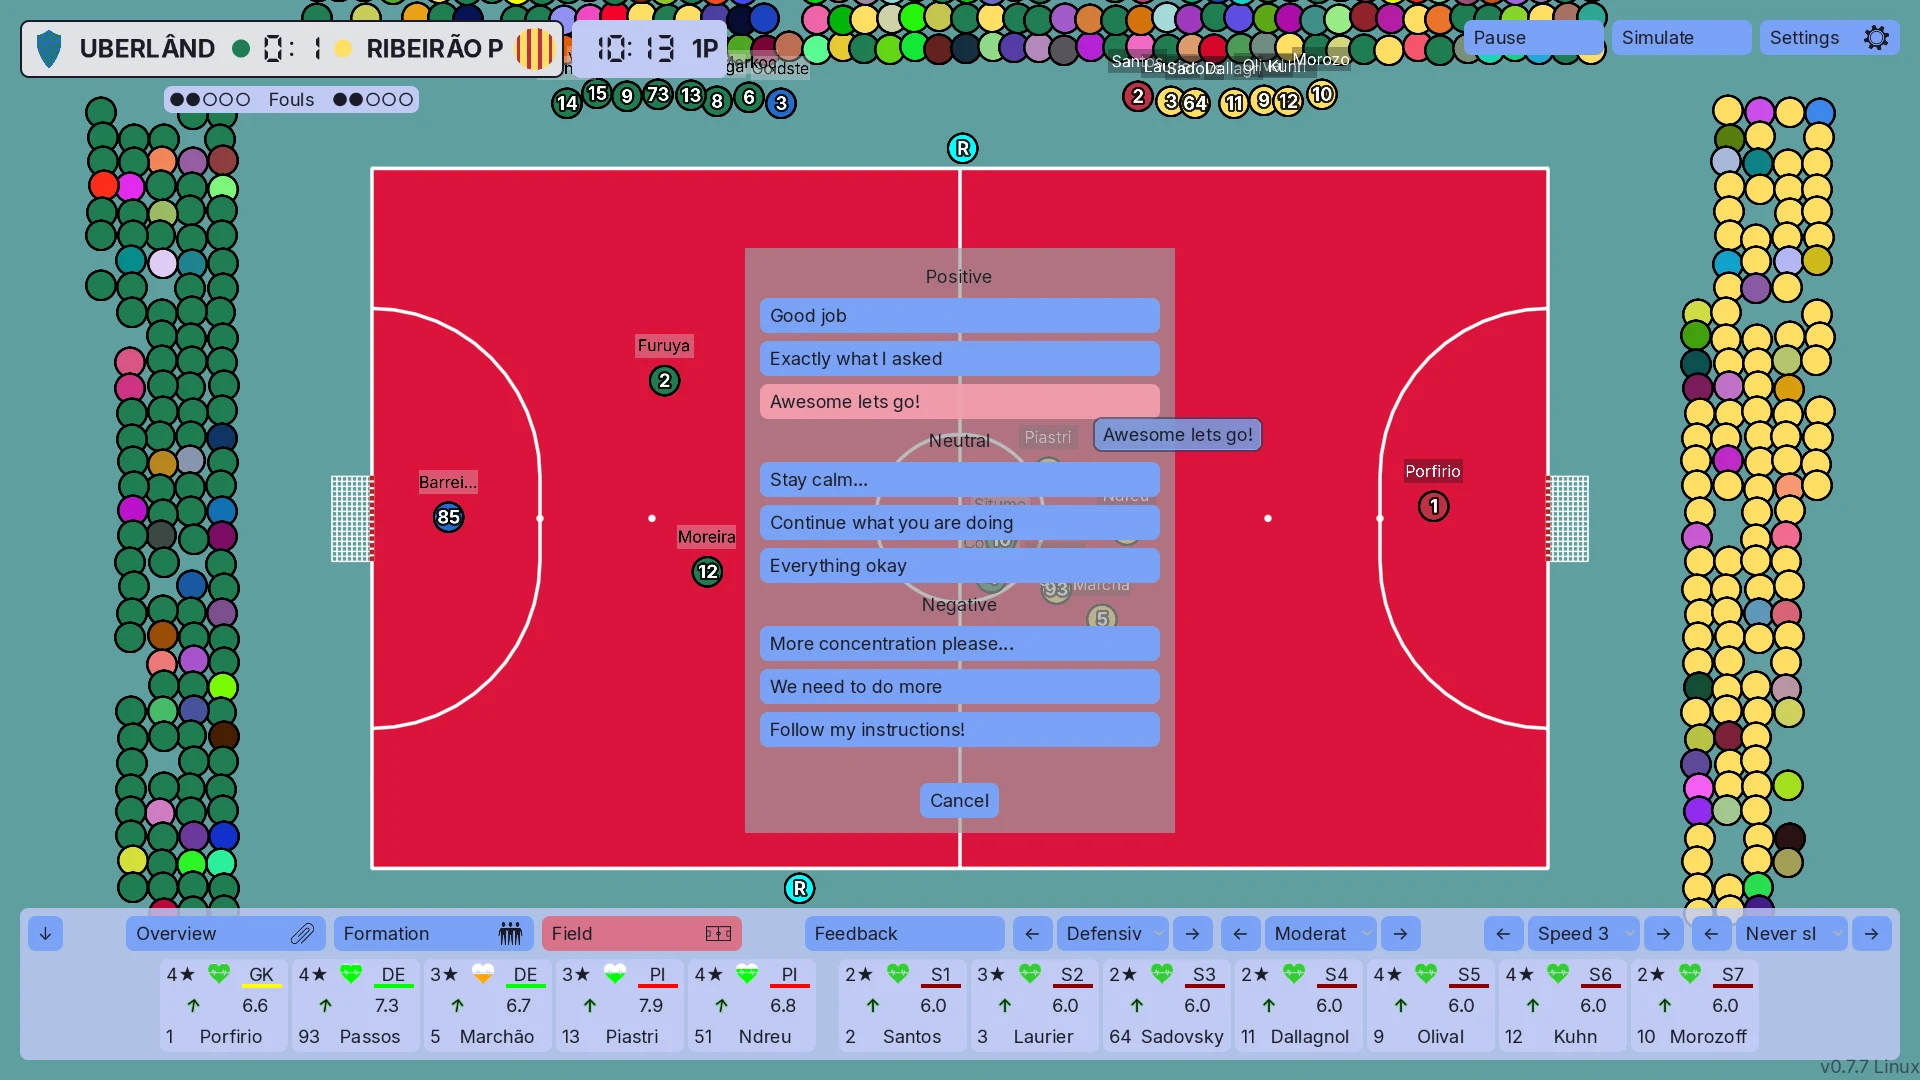Click the Simulate button
1920x1080 pixels.
(1681, 38)
